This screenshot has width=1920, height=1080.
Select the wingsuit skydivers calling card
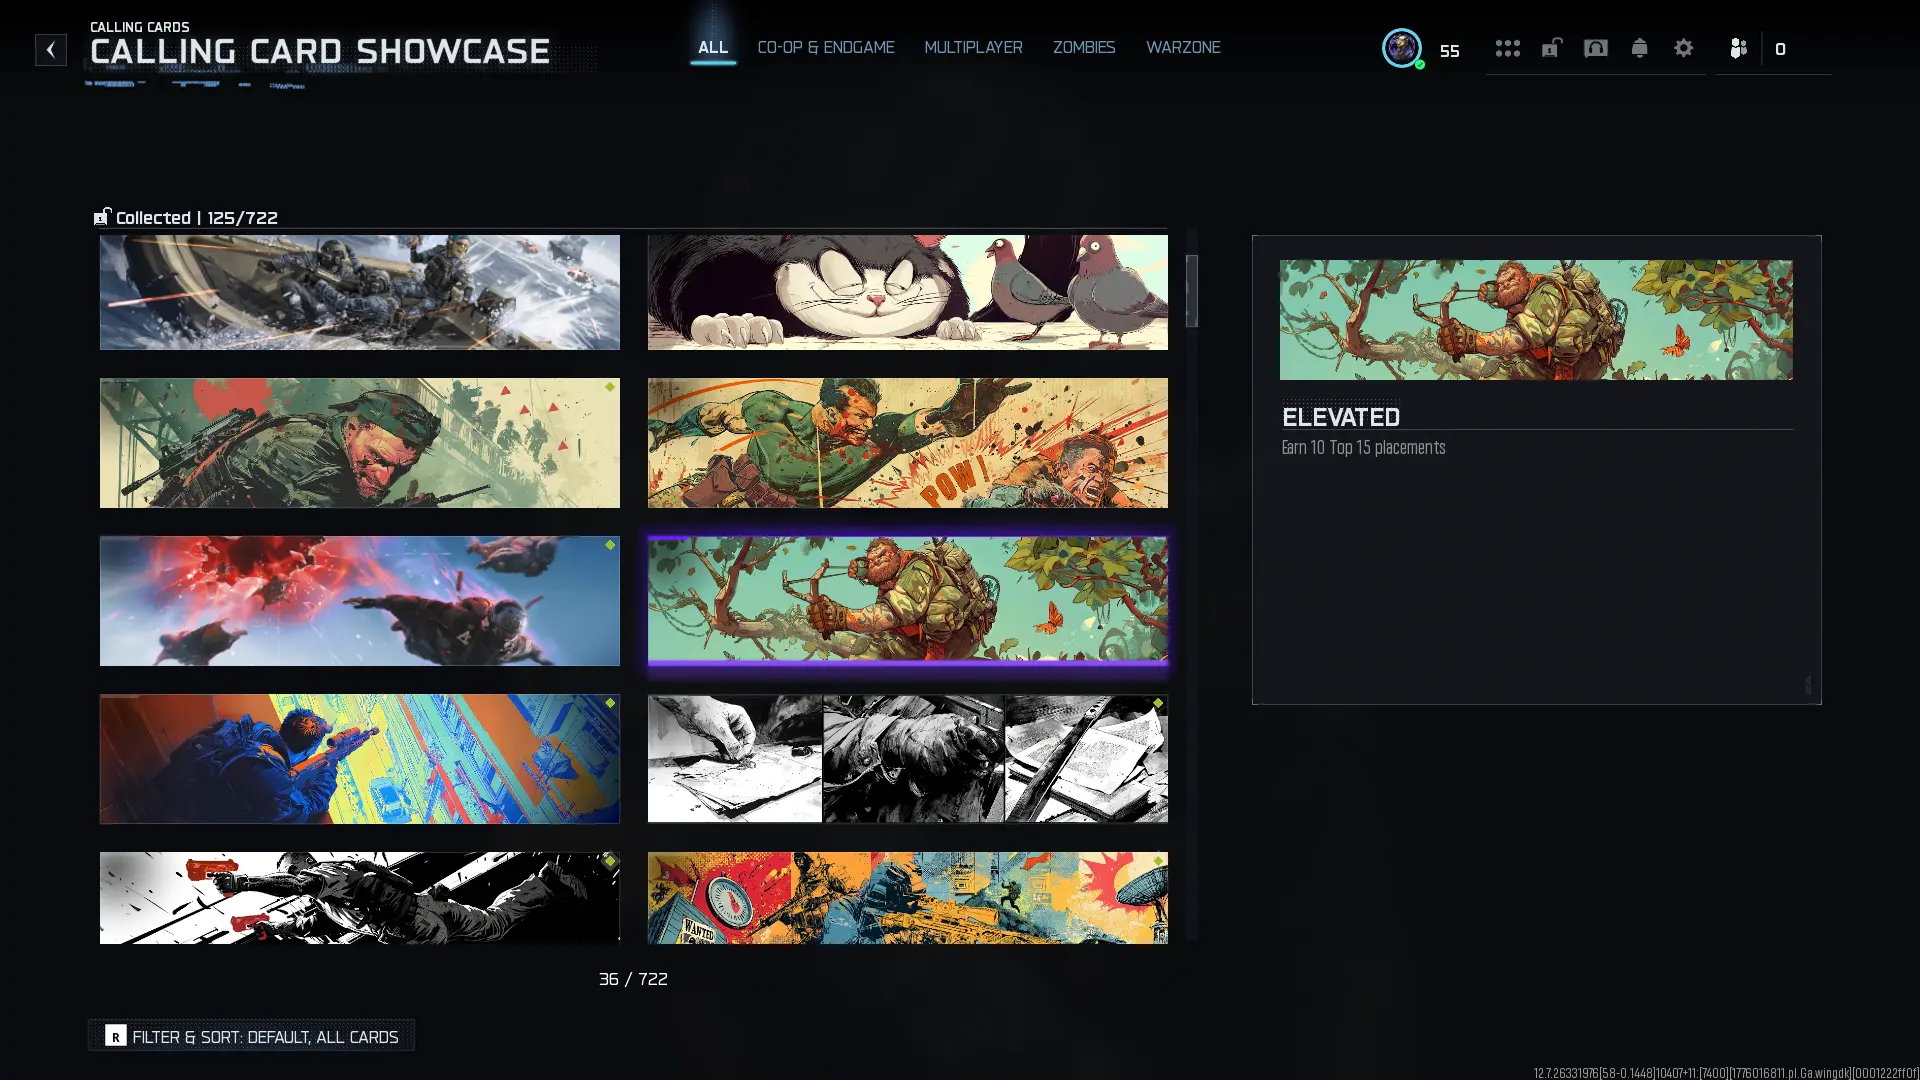(359, 600)
